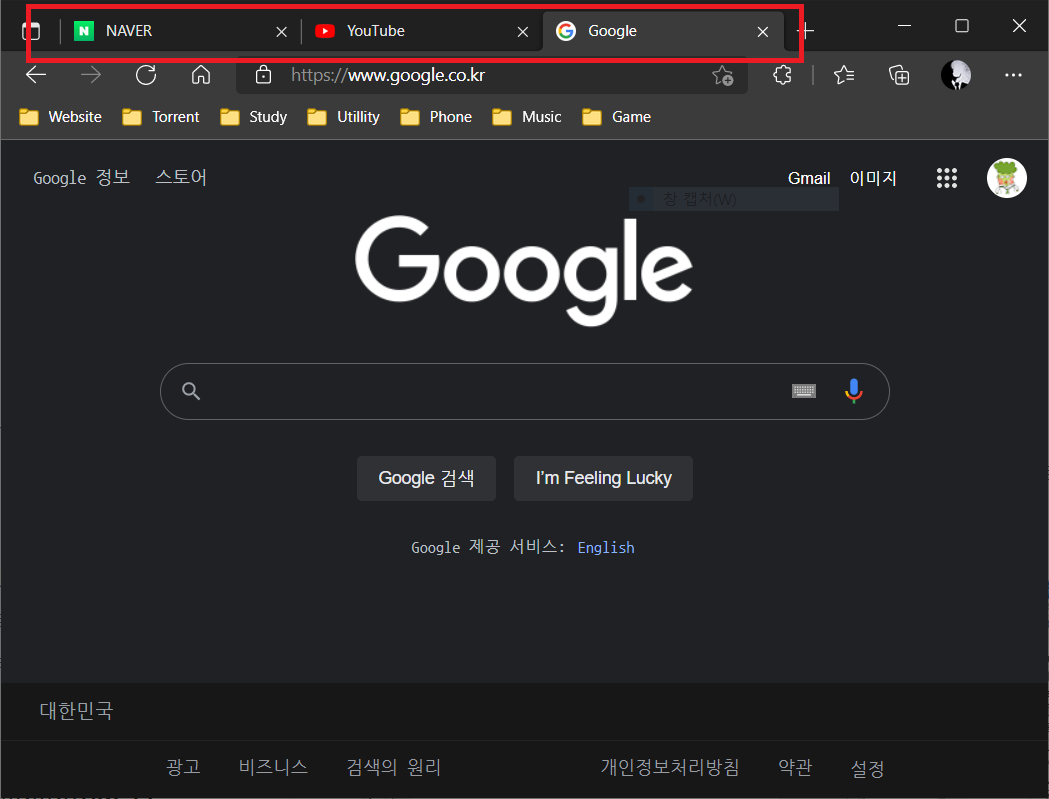Go to the browser home page

[201, 75]
